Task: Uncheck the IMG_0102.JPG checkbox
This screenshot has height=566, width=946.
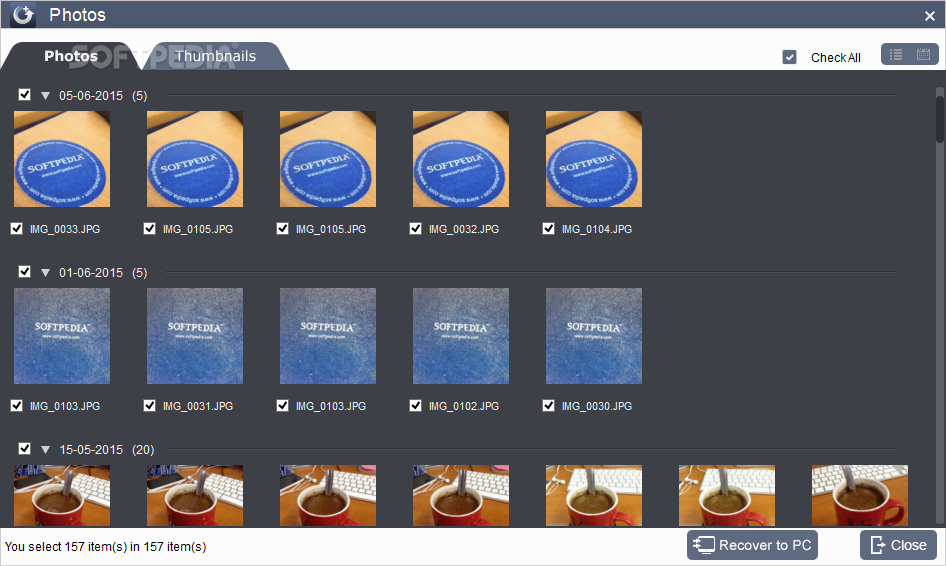Action: (416, 405)
